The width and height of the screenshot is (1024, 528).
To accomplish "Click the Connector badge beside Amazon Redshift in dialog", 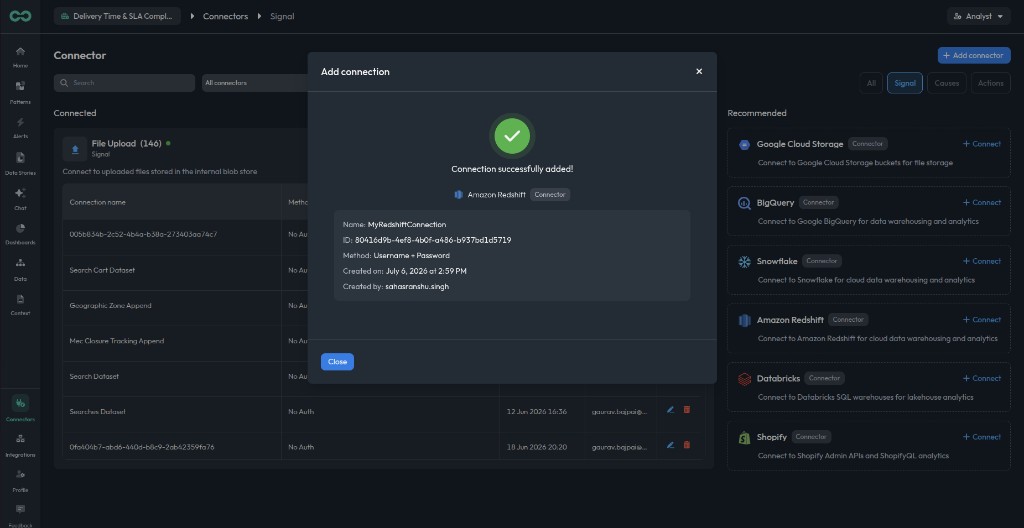I will coord(550,195).
